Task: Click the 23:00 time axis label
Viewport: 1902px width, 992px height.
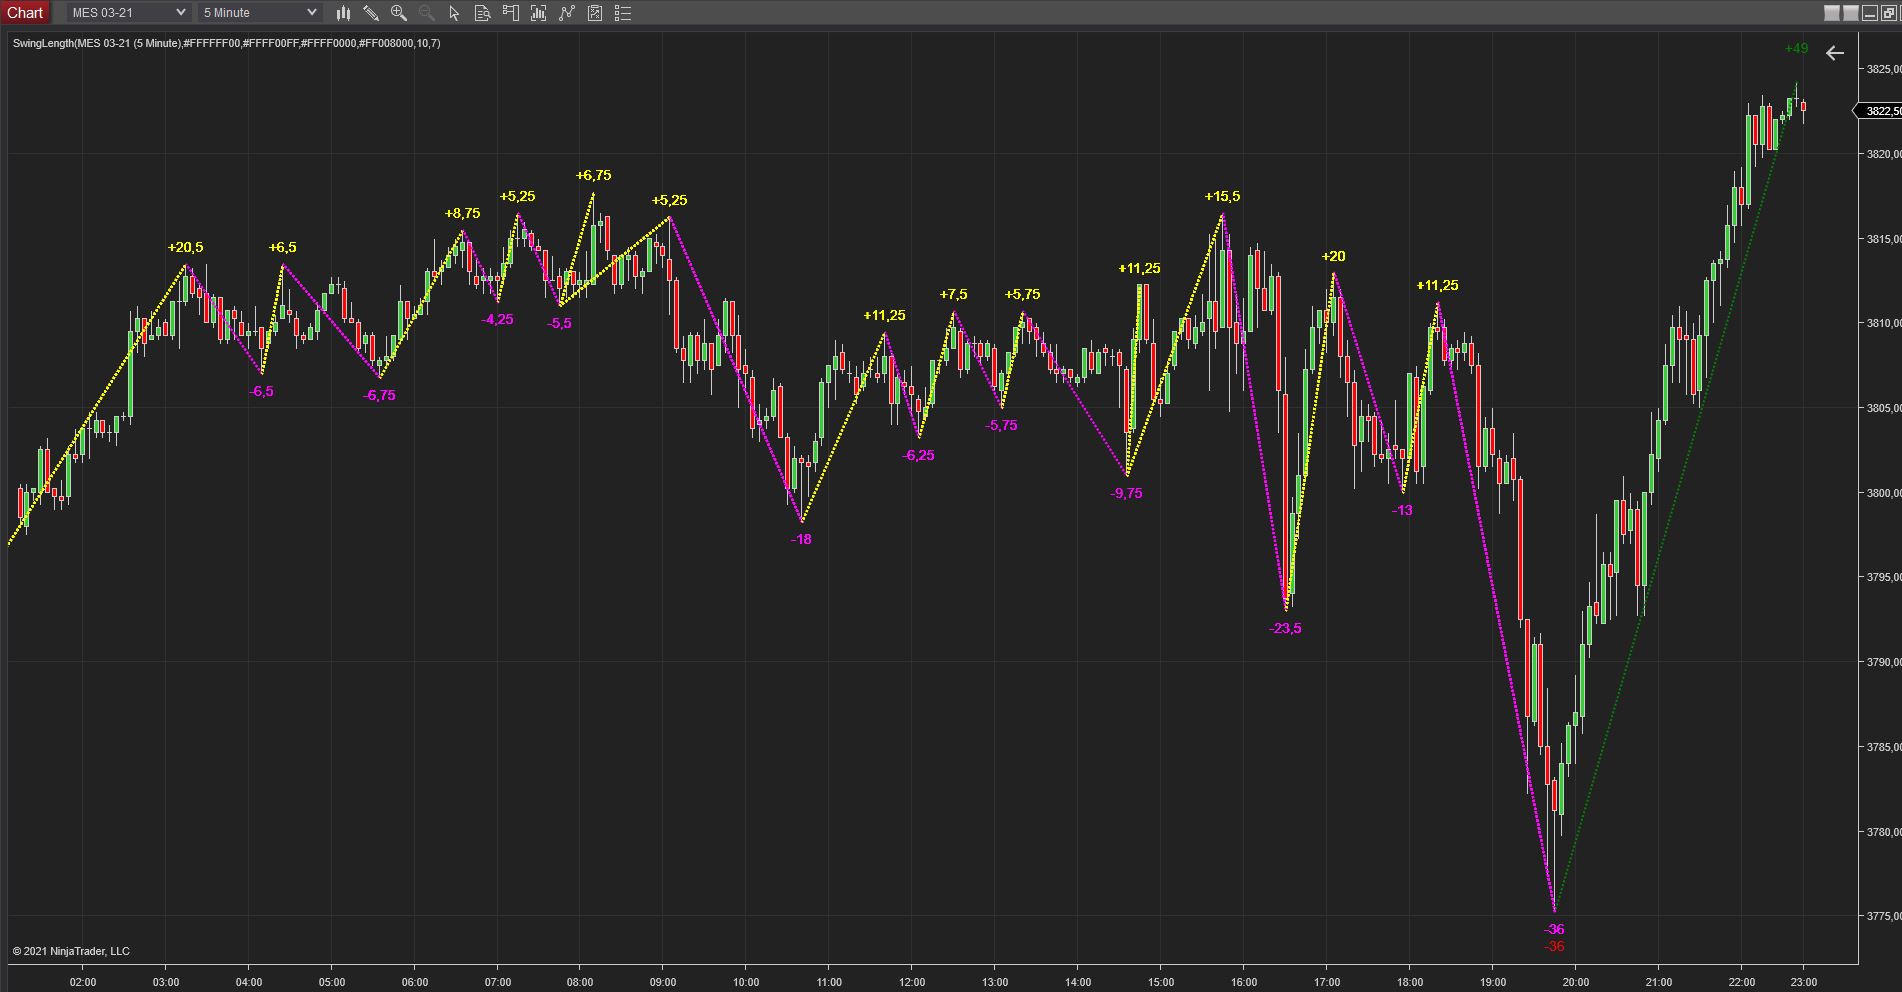Action: click(1803, 982)
